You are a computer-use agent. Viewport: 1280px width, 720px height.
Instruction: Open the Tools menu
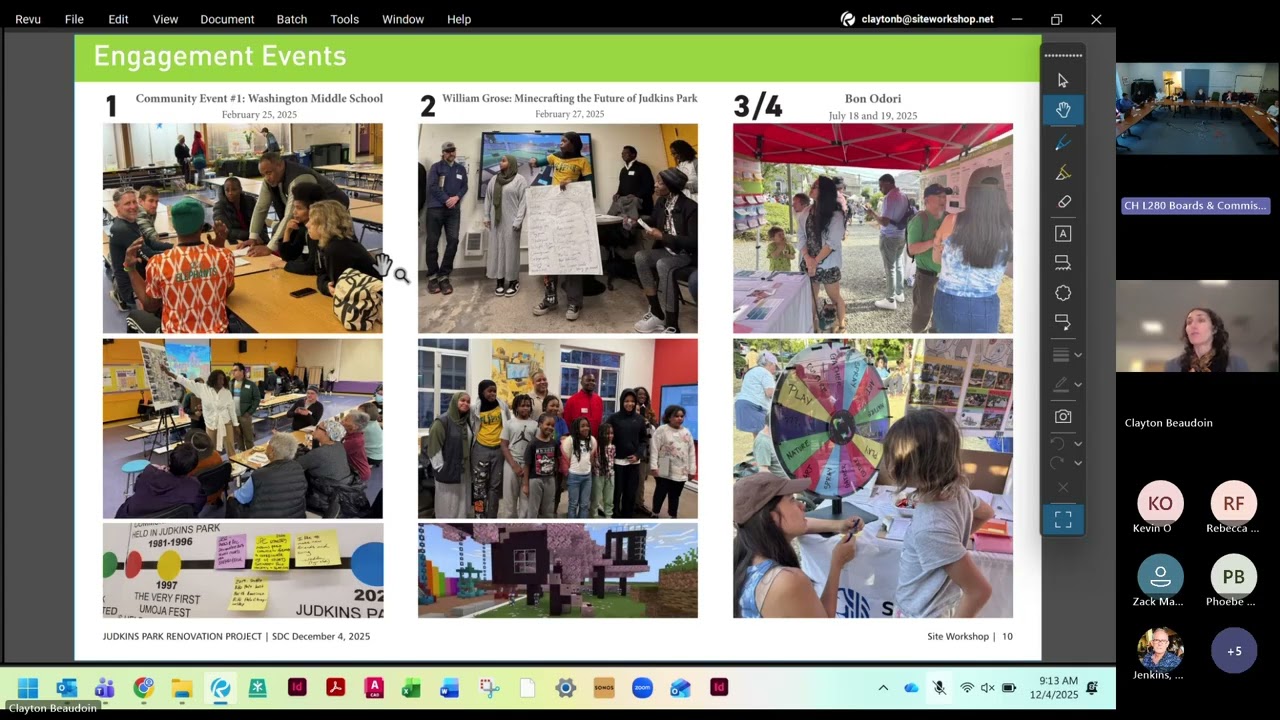(344, 19)
